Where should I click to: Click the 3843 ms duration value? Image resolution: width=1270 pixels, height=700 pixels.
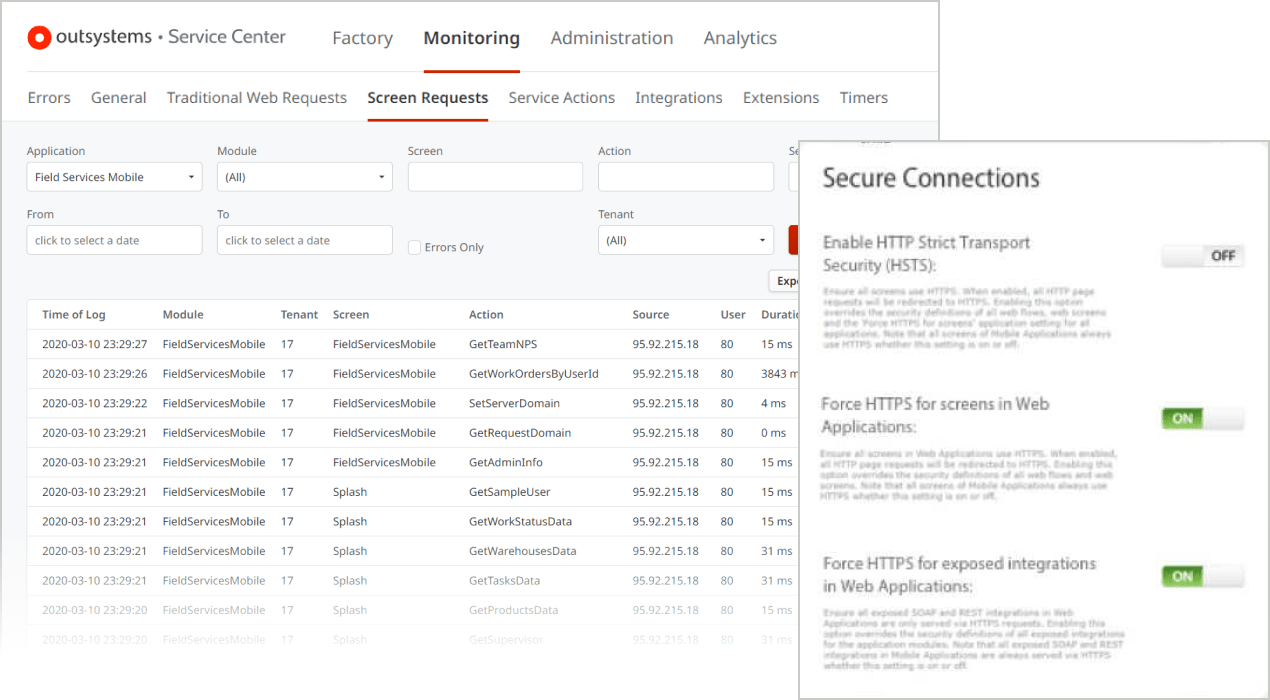[780, 374]
